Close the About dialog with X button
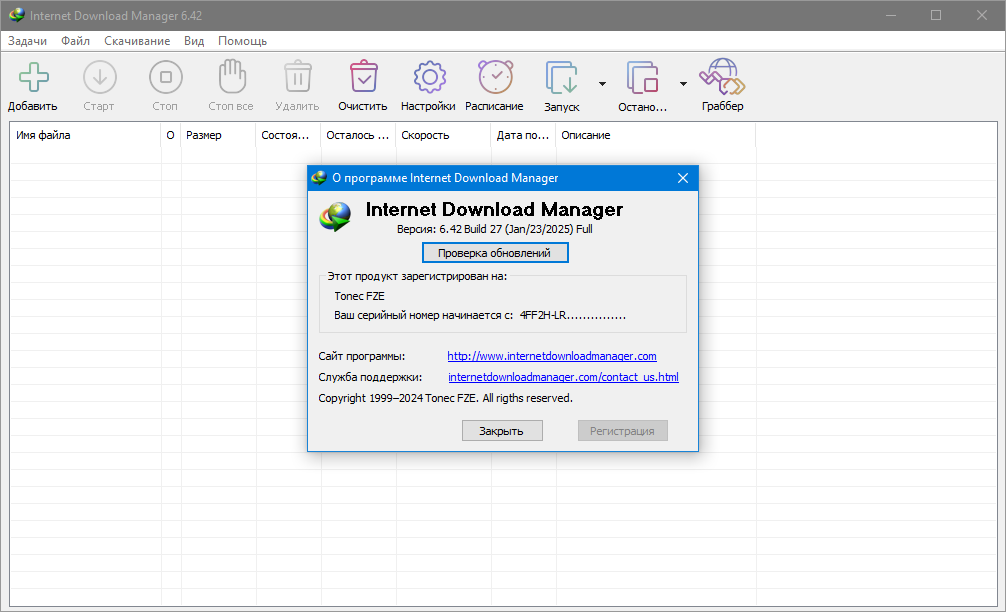1006x612 pixels. click(683, 178)
